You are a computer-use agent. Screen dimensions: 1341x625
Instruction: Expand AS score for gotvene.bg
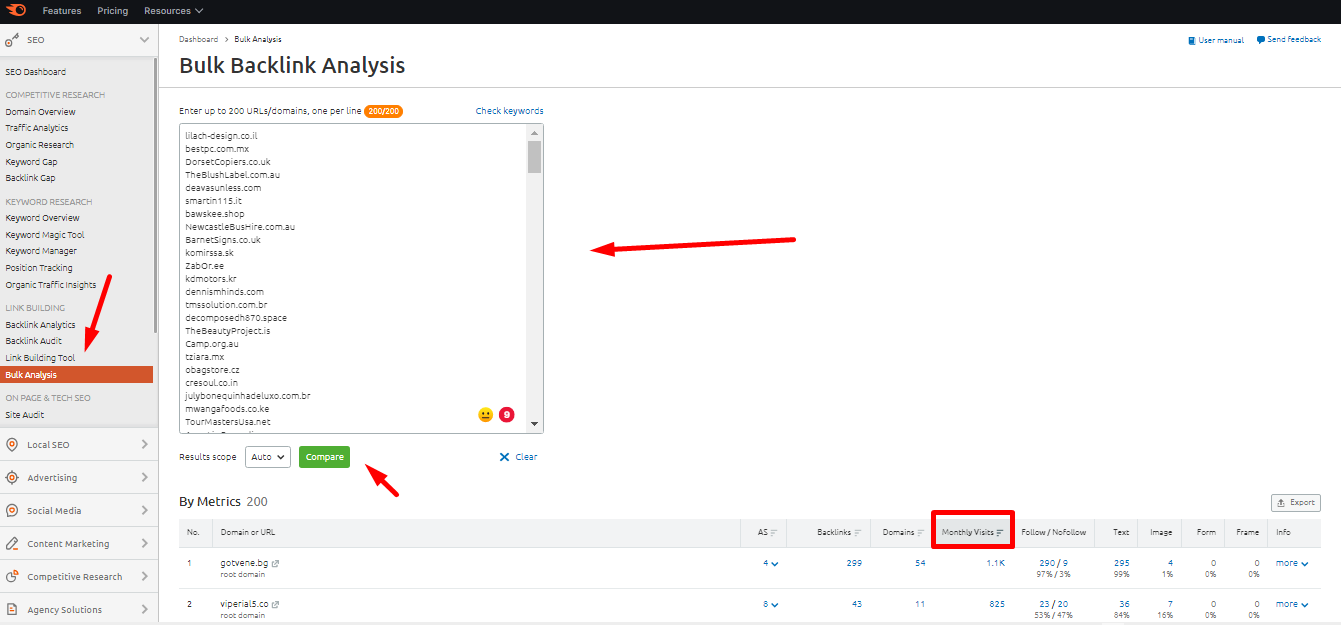(x=770, y=563)
